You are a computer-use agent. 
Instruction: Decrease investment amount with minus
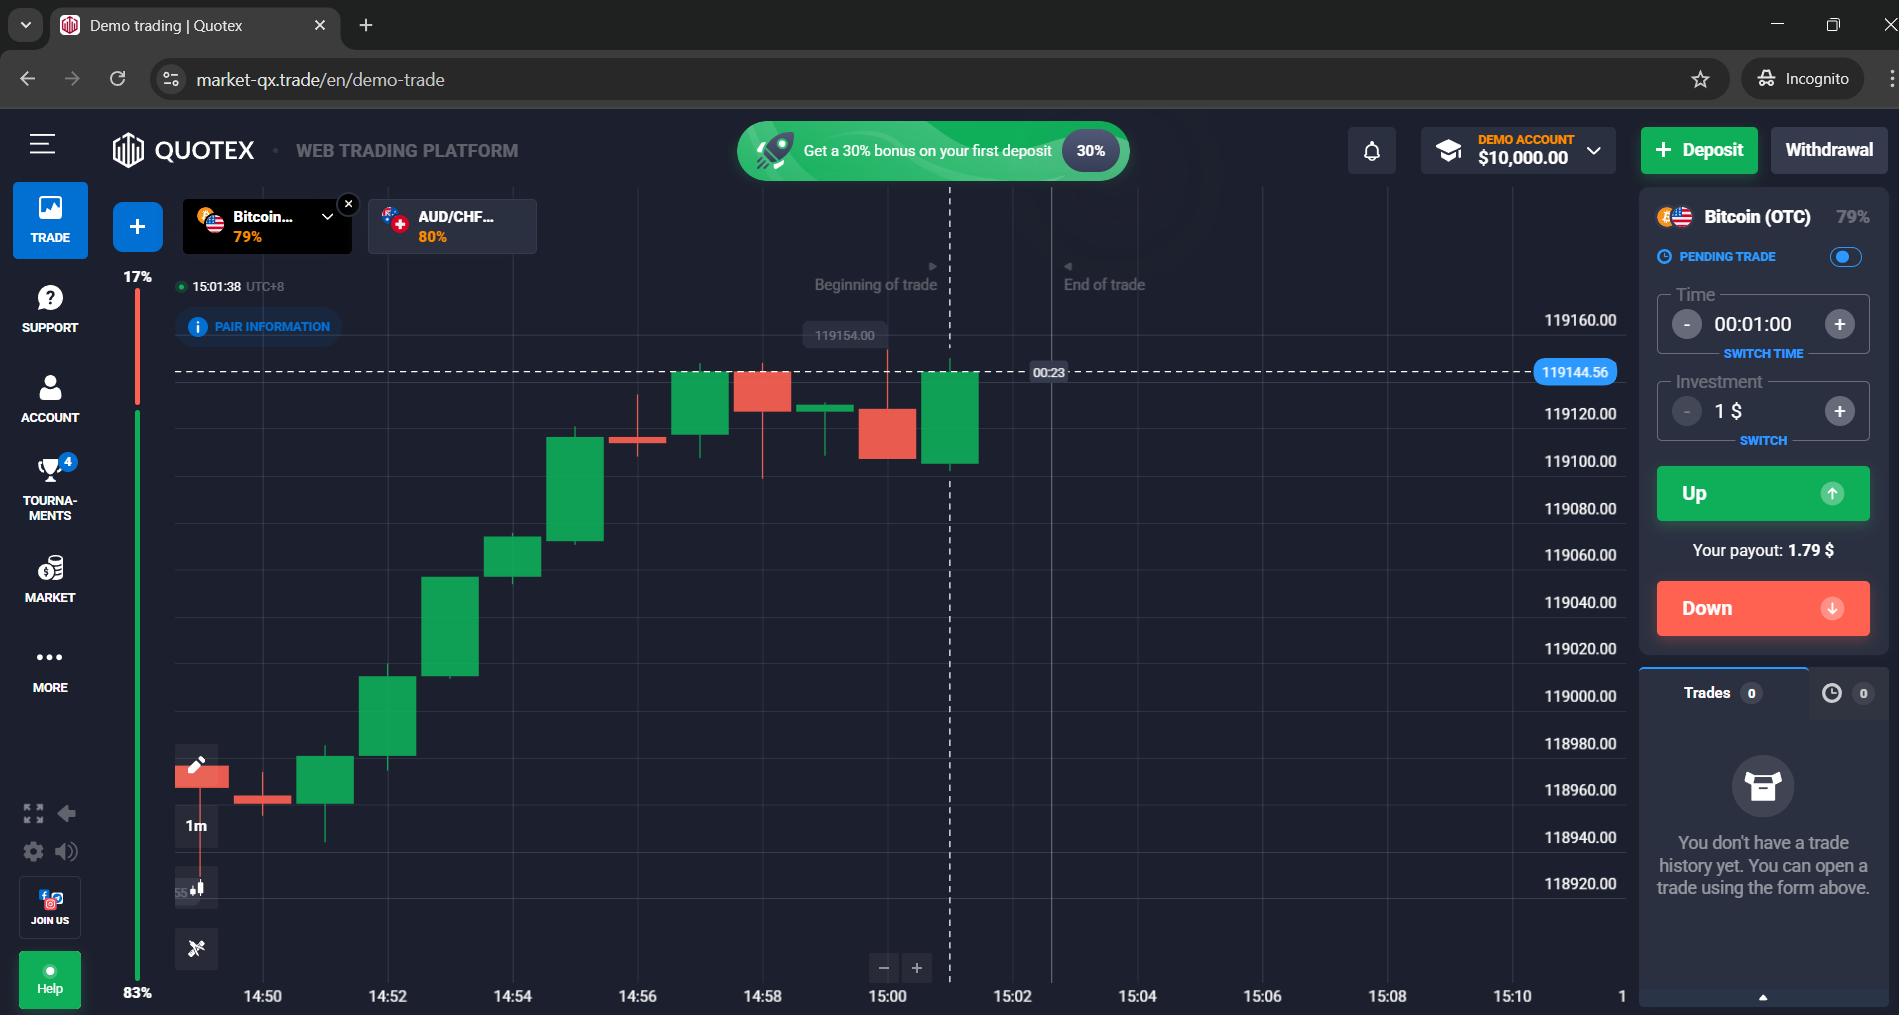pos(1687,411)
